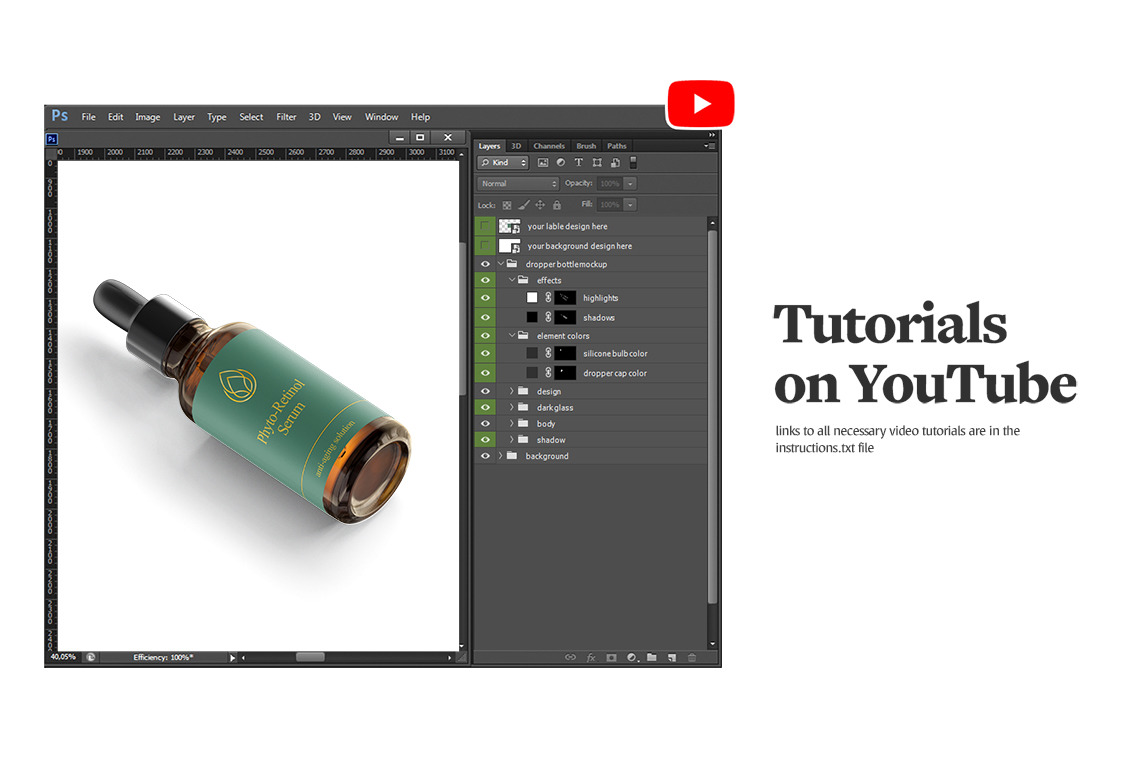Click status bar icon beside the 40,05% zoom
1138x759 pixels.
click(91, 657)
